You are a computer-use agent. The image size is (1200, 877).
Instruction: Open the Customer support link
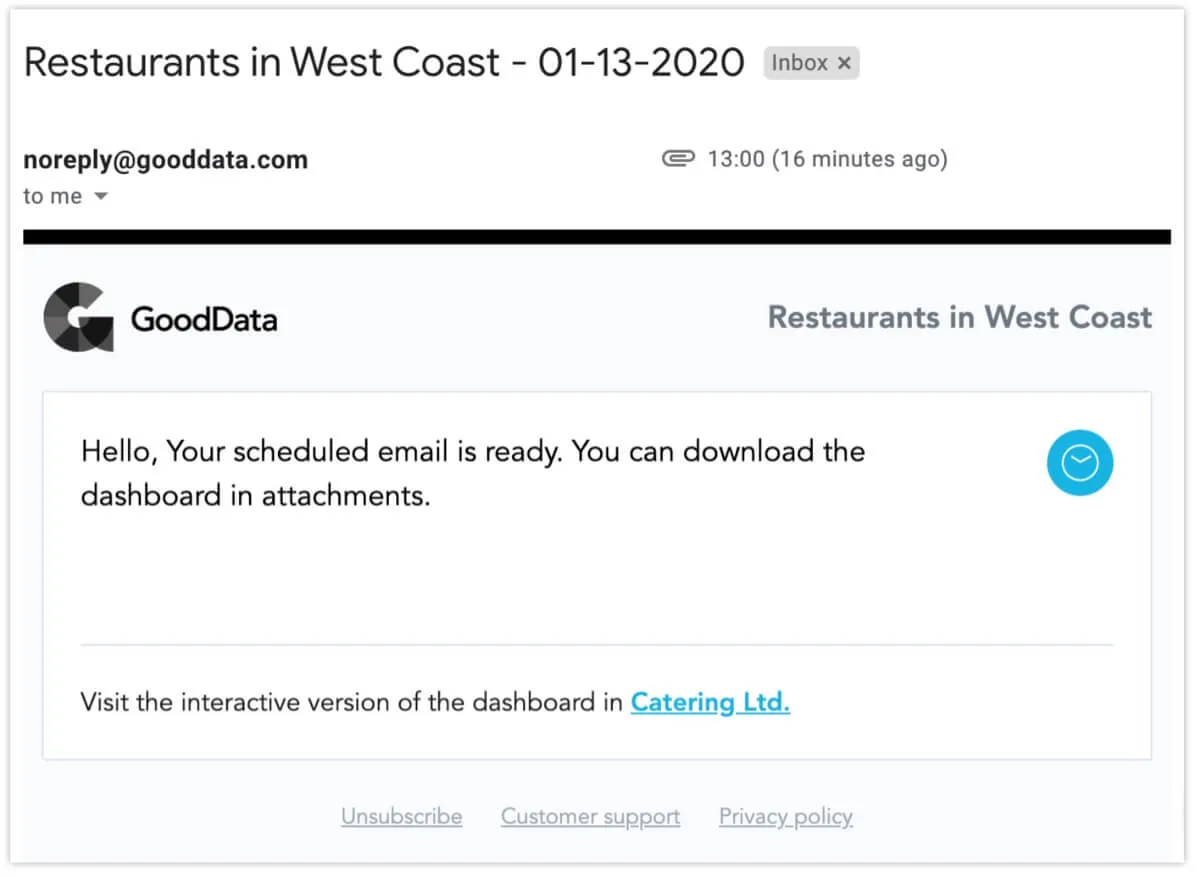pos(590,817)
